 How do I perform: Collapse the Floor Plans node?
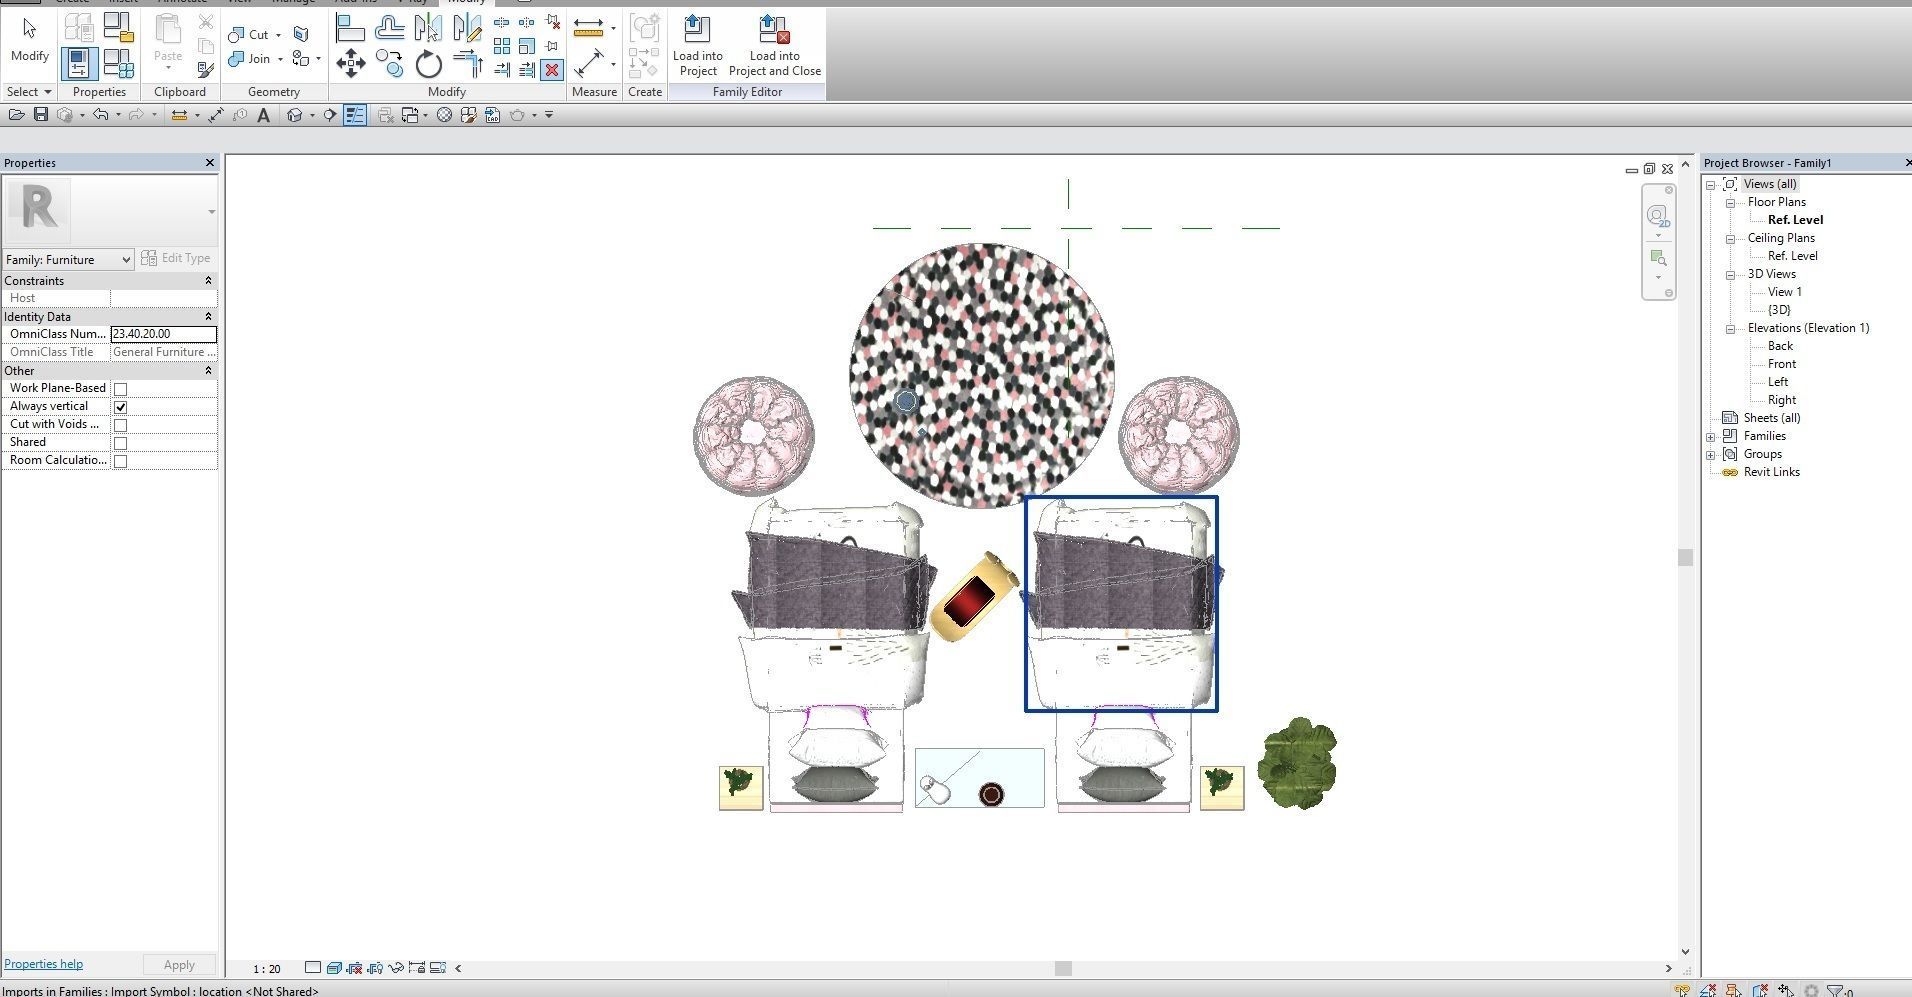(1731, 203)
